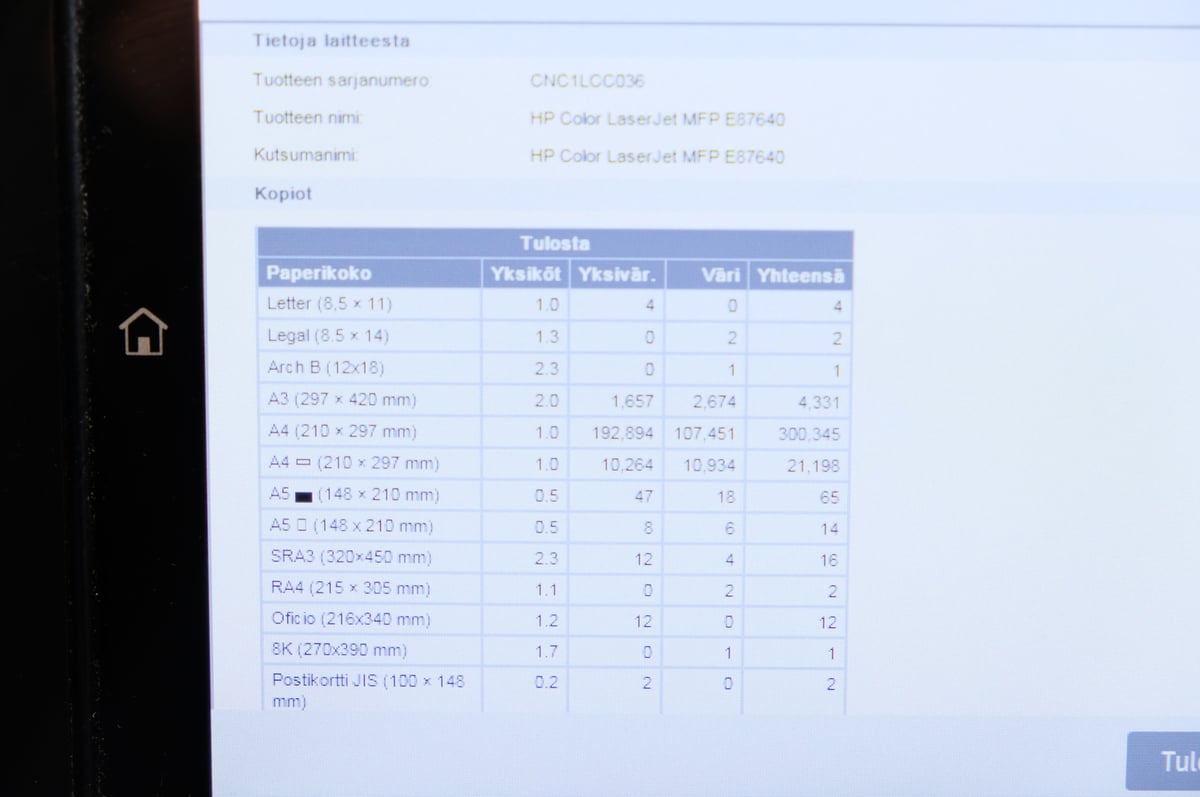Select the '8K (270x390 mm)' row label
The height and width of the screenshot is (797, 1200).
click(339, 650)
